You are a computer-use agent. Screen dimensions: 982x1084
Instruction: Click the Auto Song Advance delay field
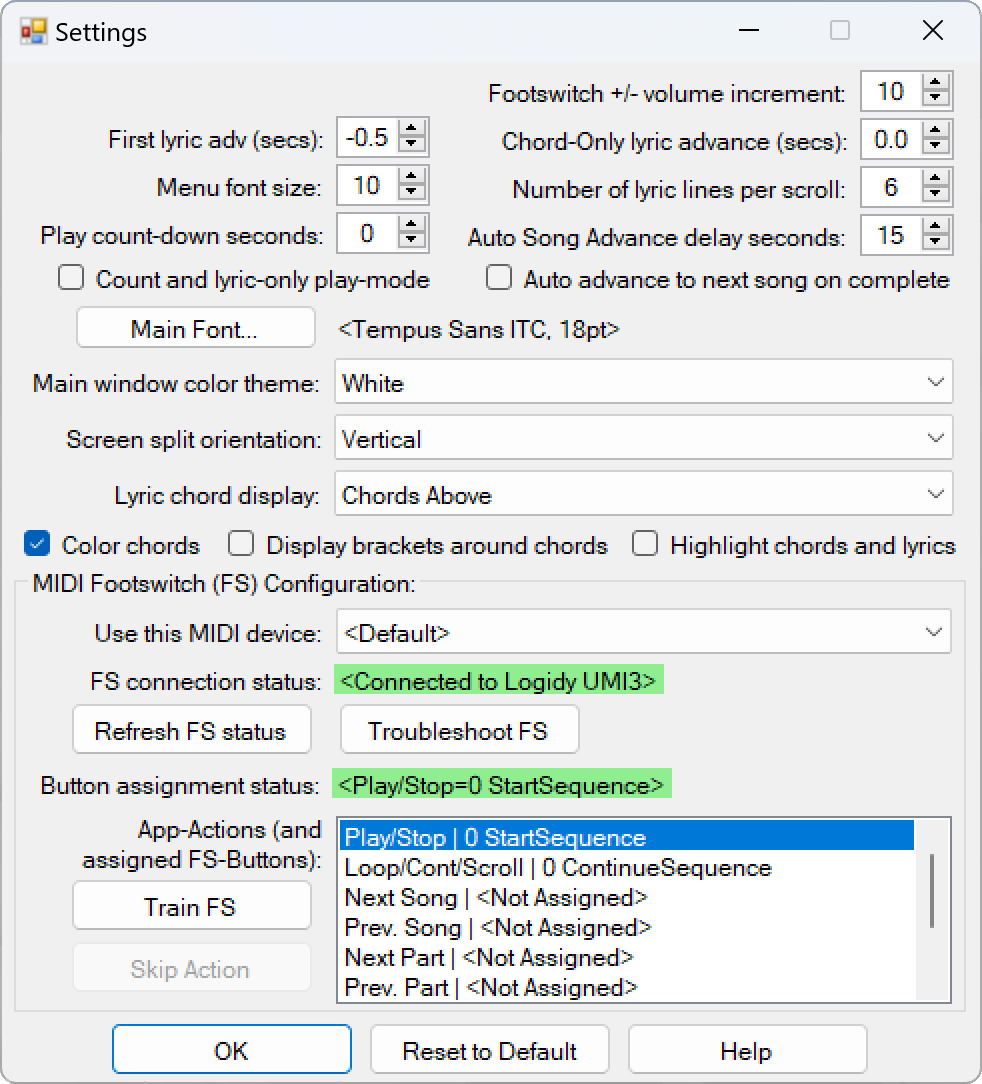892,235
